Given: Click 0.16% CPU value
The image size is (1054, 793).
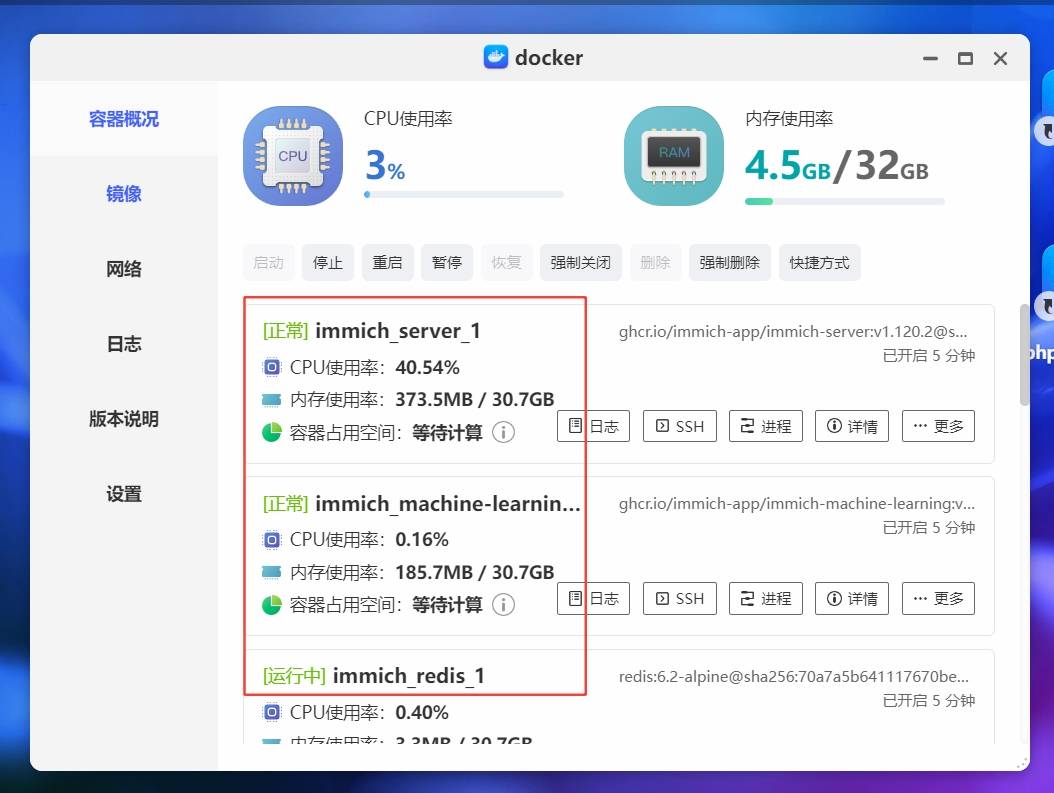Looking at the screenshot, I should [421, 540].
